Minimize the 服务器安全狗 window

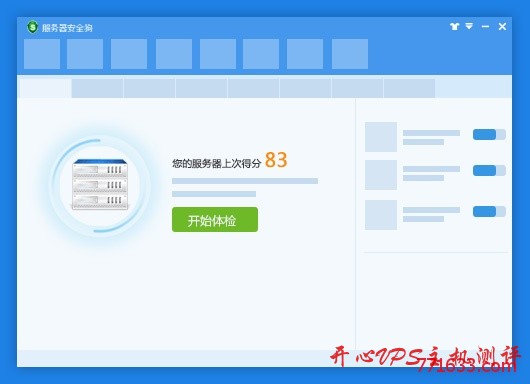coord(485,26)
